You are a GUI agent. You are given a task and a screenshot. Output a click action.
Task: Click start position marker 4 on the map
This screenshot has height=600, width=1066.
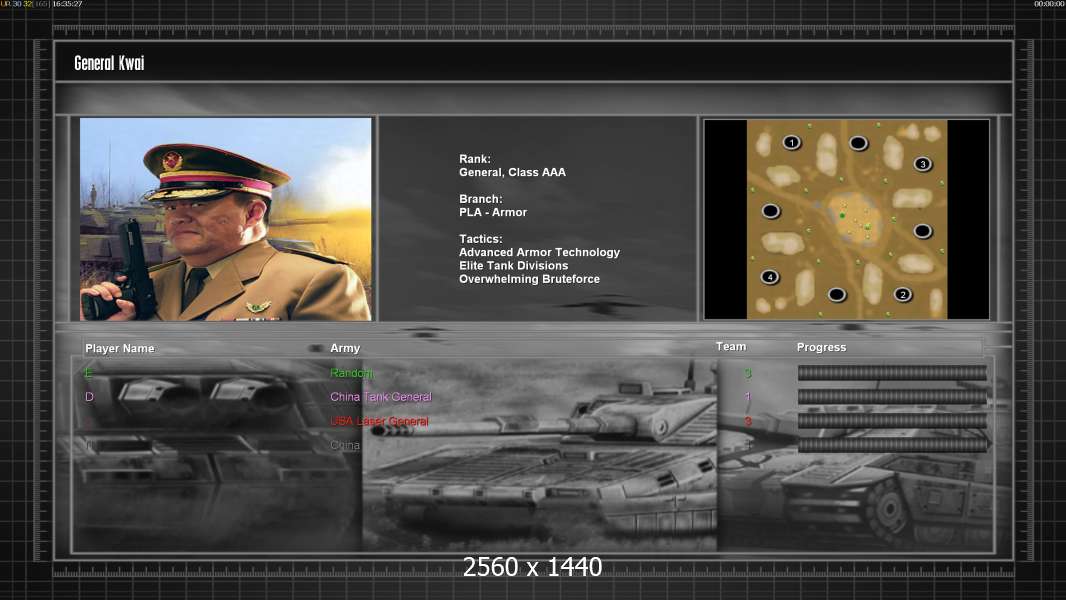[x=770, y=277]
